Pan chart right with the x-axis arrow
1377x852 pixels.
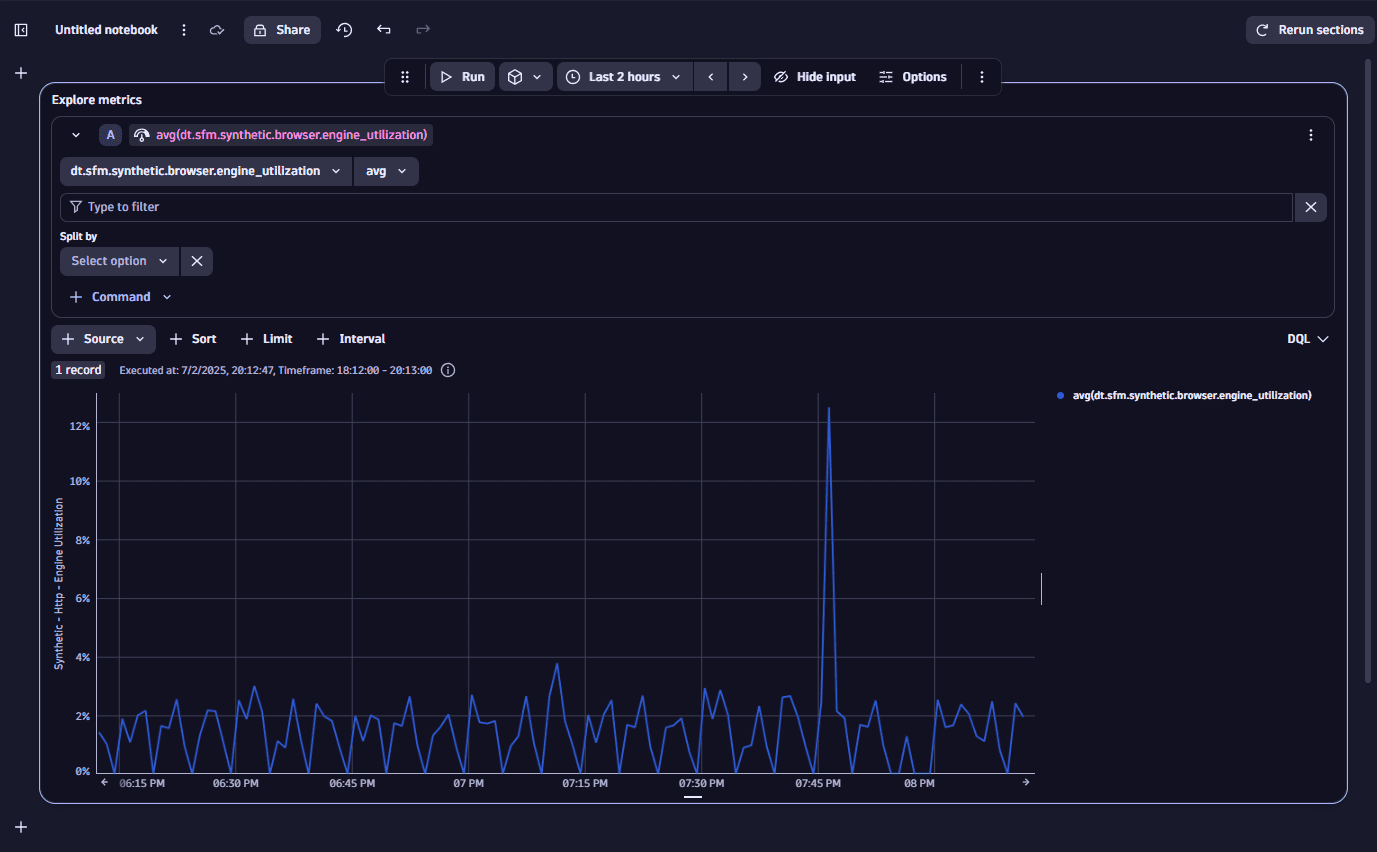(1026, 783)
